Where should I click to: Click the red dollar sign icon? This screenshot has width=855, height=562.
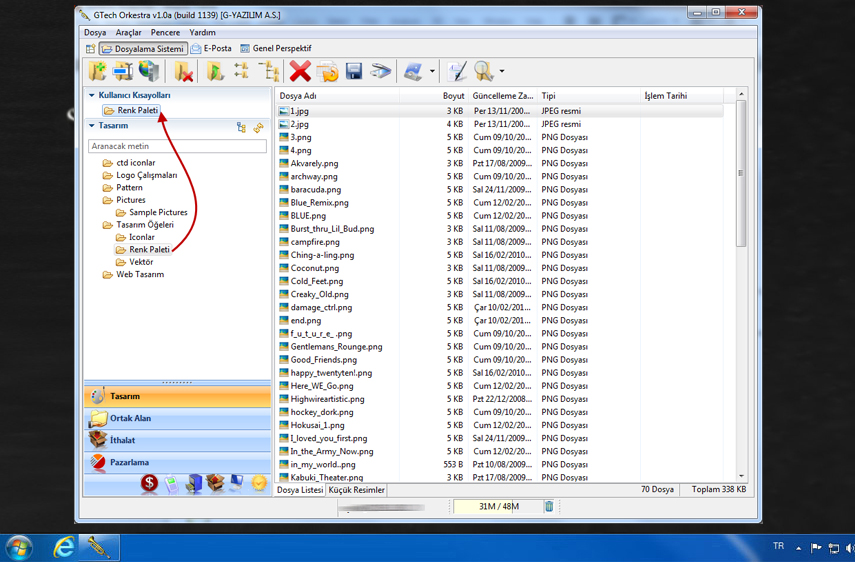coord(149,484)
